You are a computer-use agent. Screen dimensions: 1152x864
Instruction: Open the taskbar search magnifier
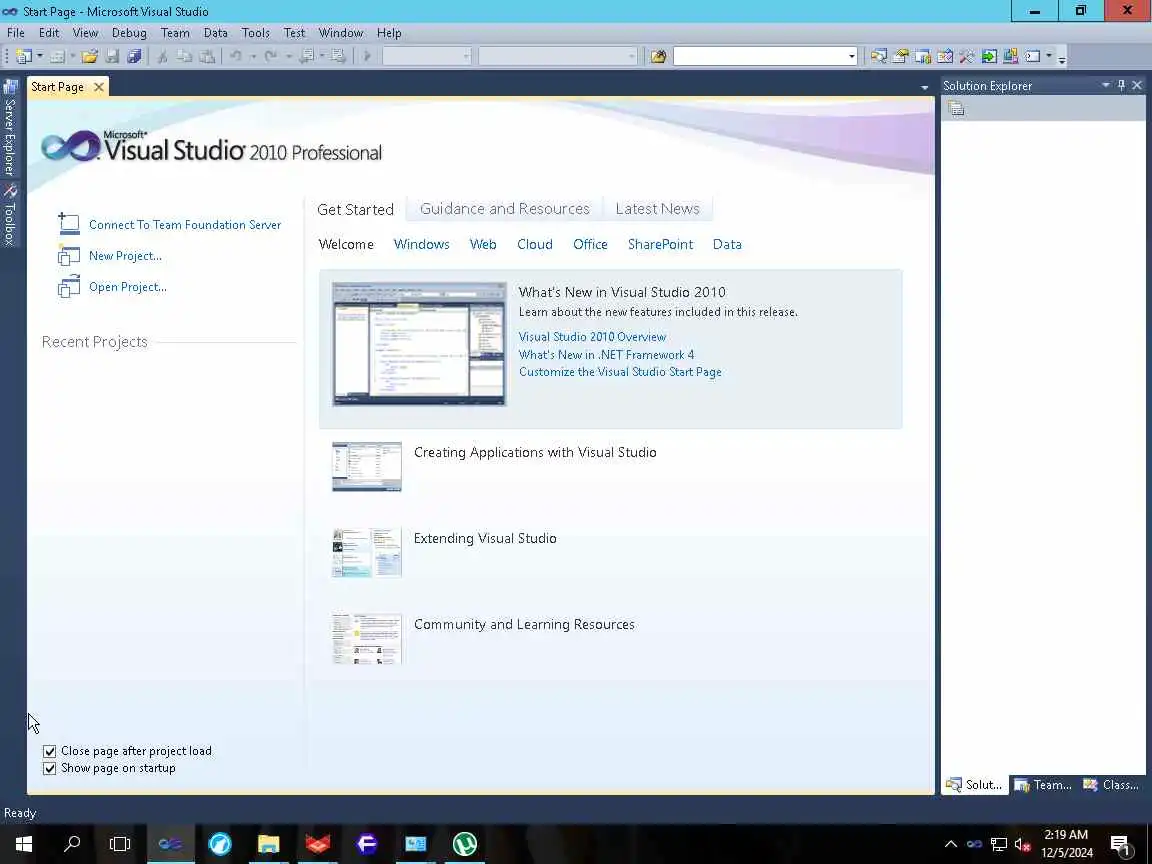tap(72, 843)
